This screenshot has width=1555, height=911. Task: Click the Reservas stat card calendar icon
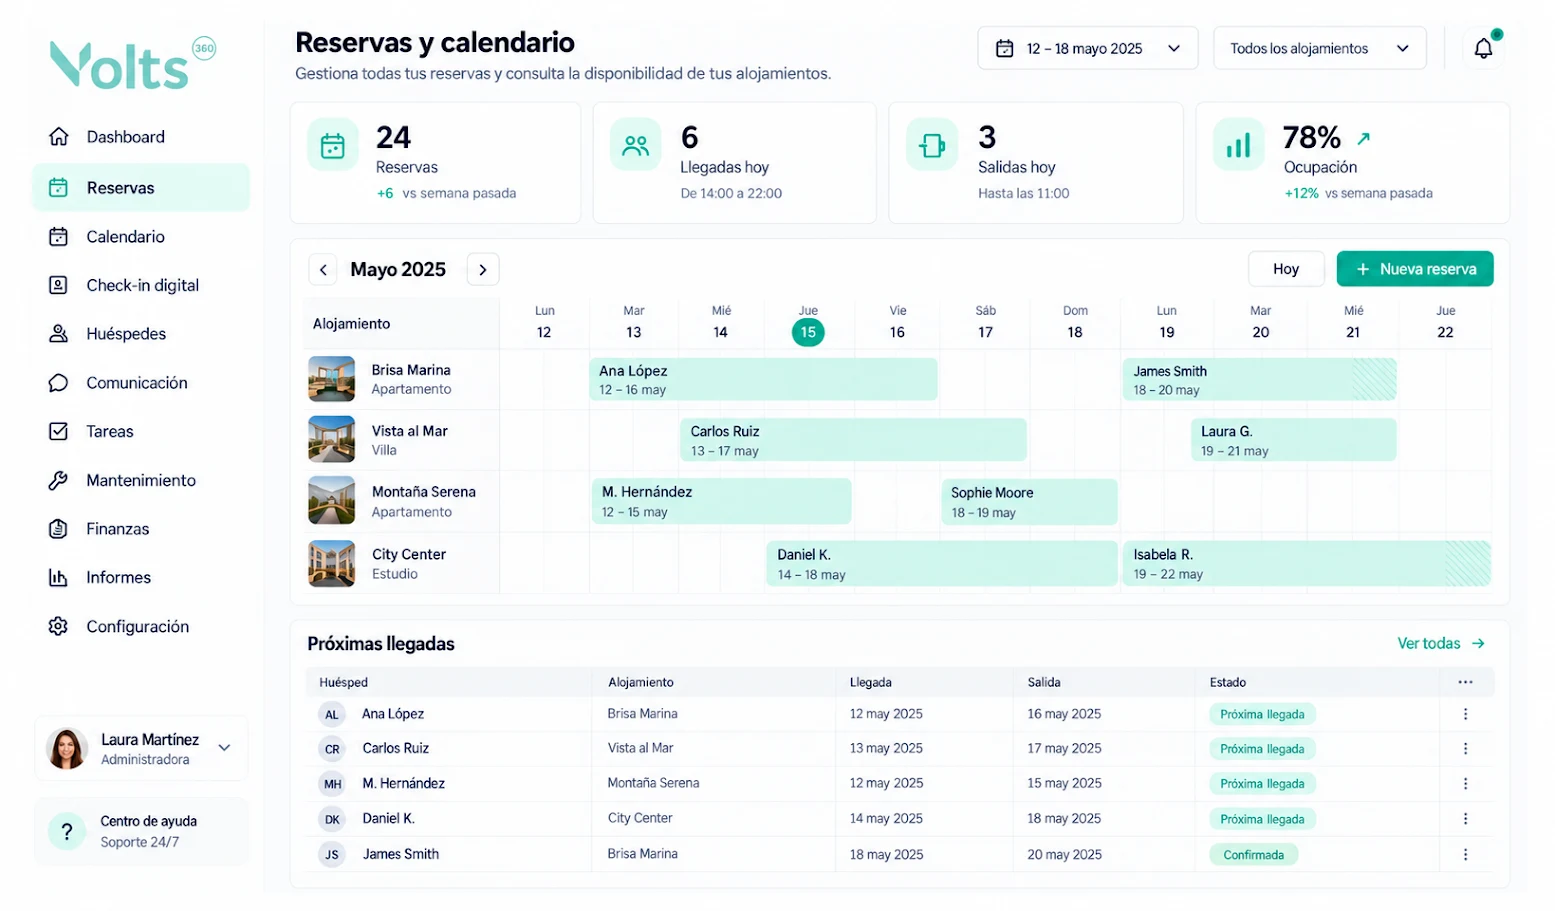(333, 146)
